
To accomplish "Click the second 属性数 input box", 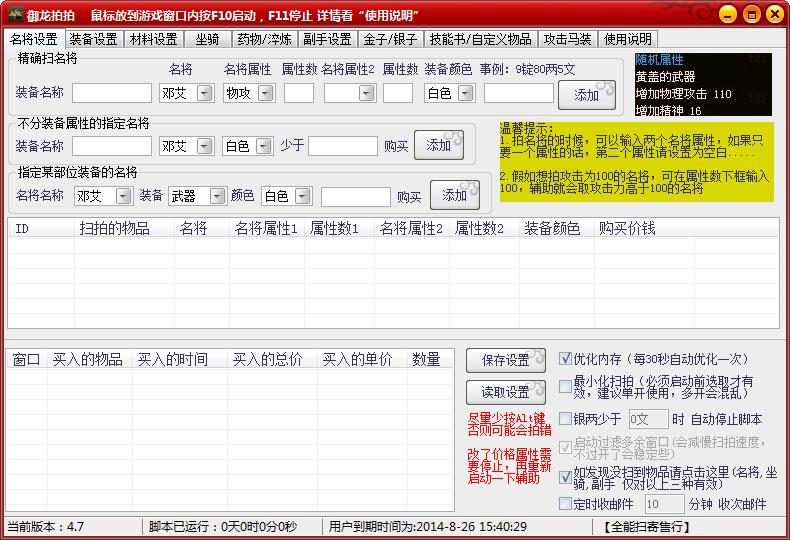I will (398, 93).
